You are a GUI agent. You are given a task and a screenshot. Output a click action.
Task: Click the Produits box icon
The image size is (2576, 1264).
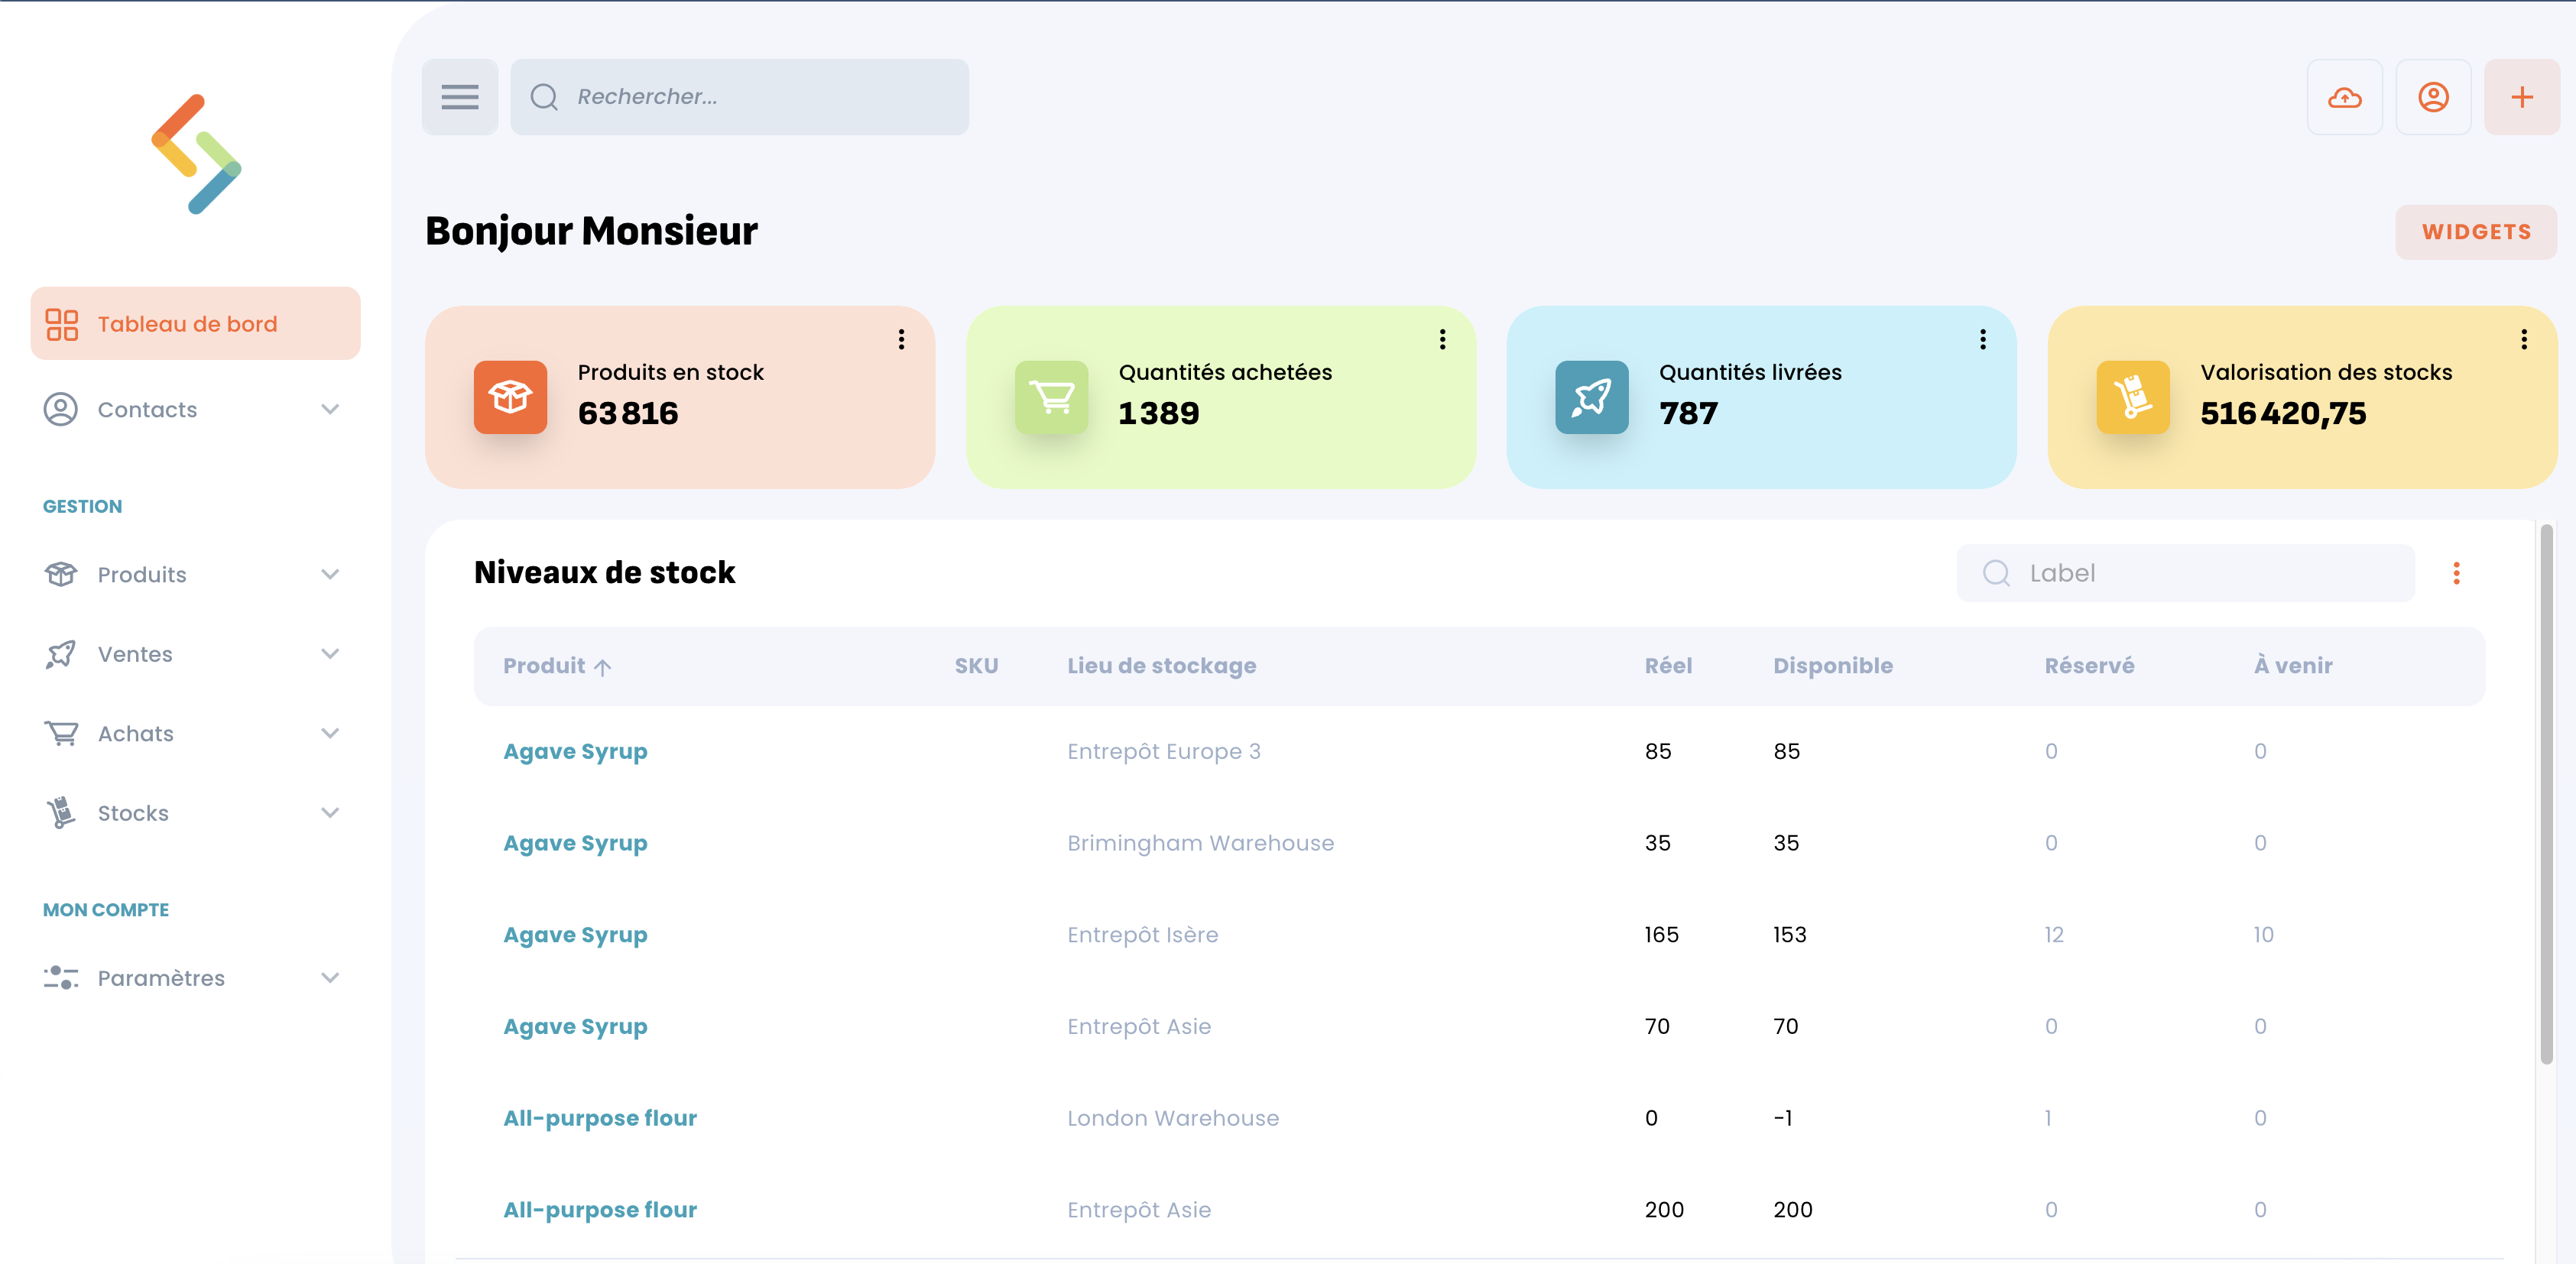point(61,574)
